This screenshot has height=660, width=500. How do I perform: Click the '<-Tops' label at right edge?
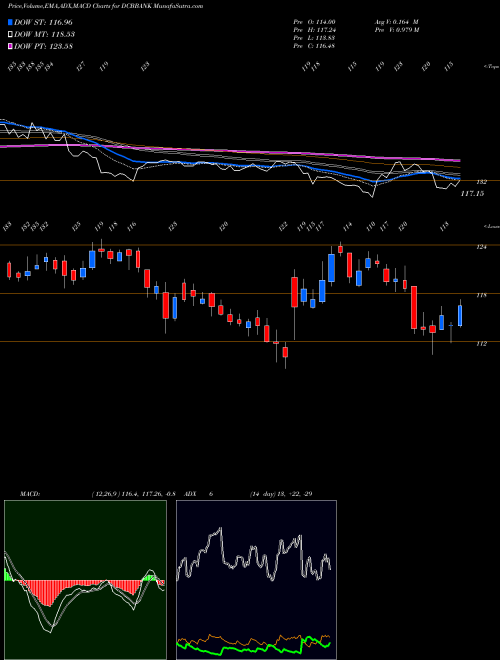[491, 67]
